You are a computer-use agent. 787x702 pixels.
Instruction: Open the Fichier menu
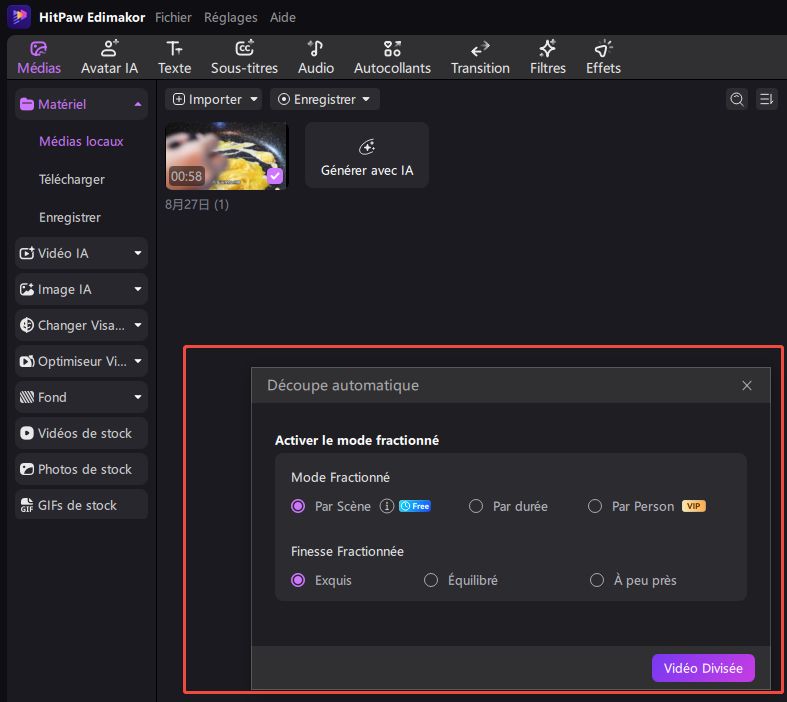click(x=173, y=18)
